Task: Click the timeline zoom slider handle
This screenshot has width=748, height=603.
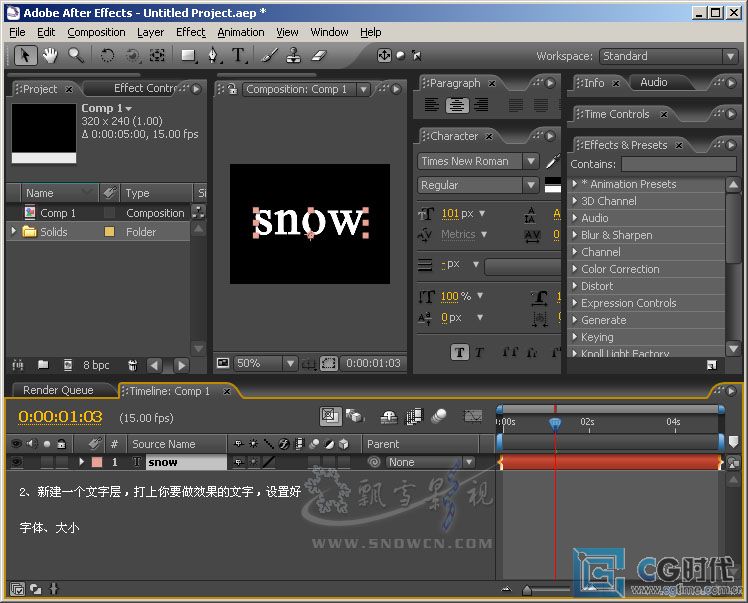Action: pos(527,591)
